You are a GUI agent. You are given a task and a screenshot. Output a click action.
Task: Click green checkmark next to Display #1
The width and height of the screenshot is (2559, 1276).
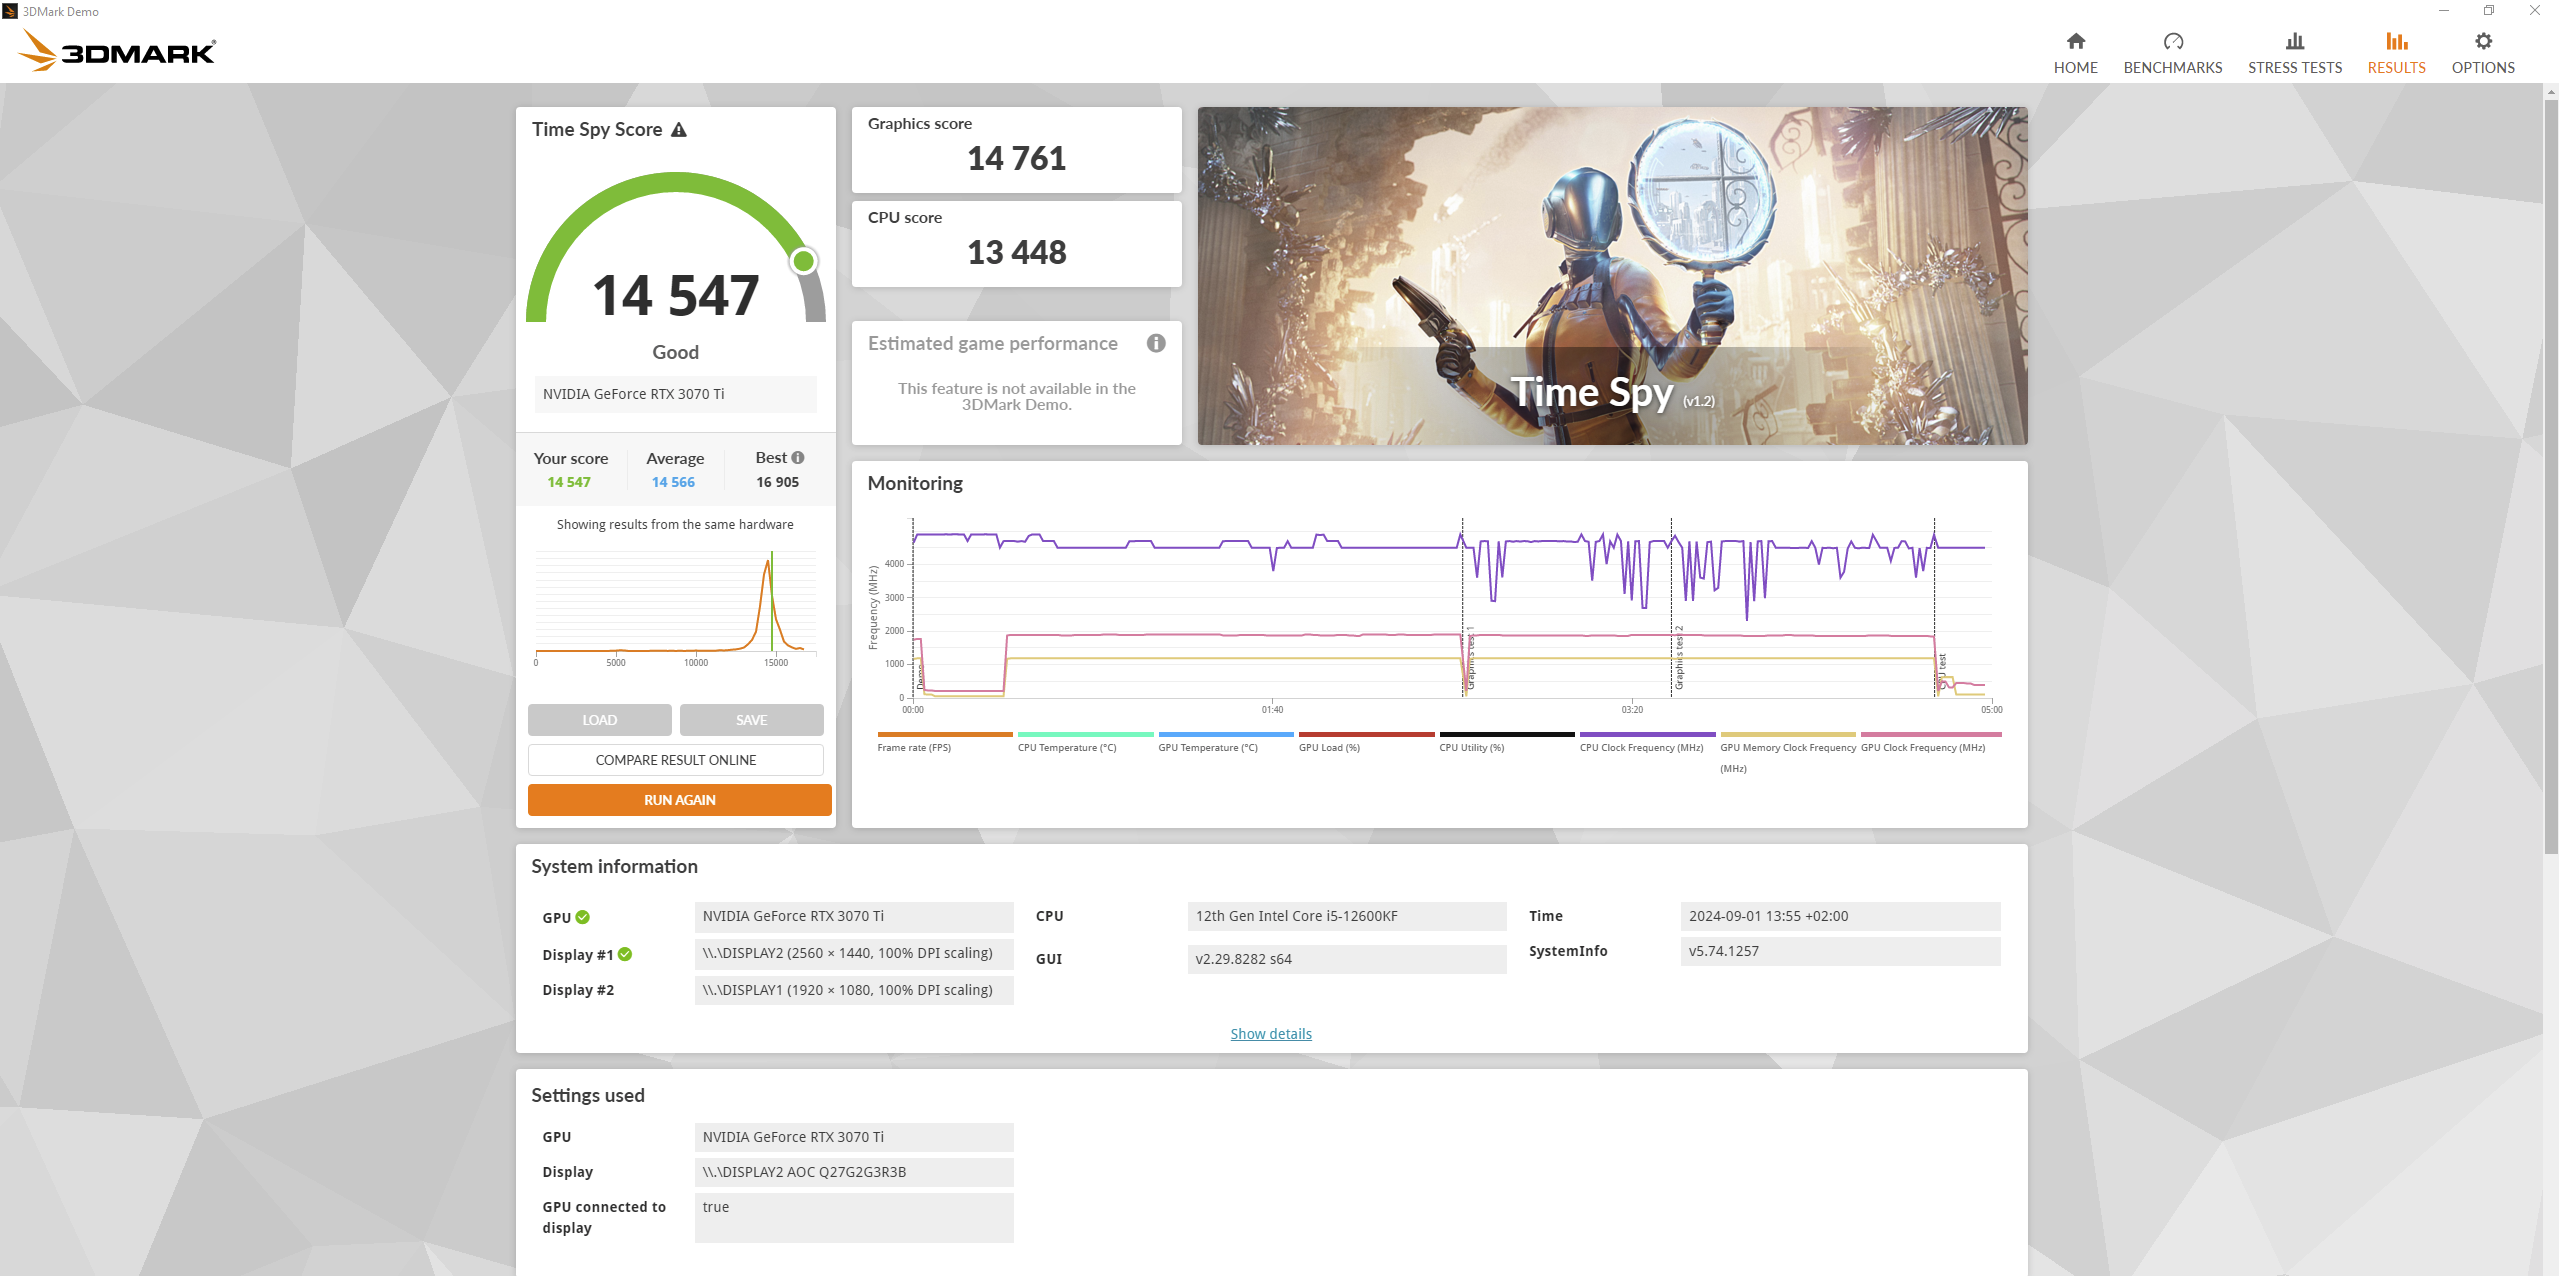pos(625,954)
